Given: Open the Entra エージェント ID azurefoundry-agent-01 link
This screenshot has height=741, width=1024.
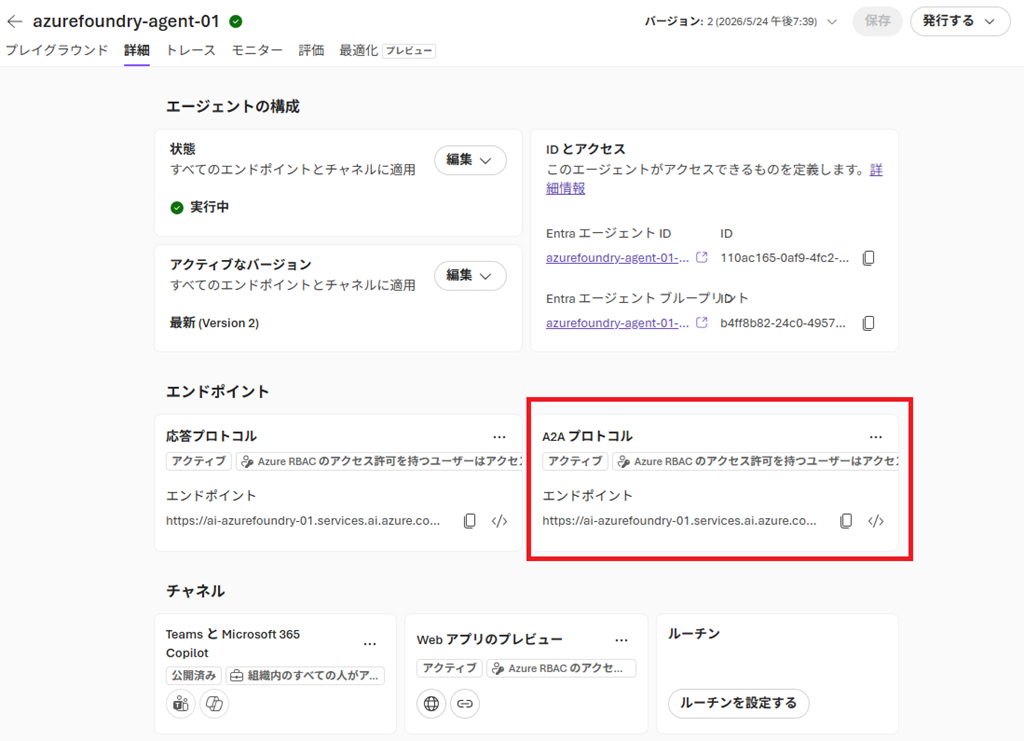Looking at the screenshot, I should tap(617, 258).
